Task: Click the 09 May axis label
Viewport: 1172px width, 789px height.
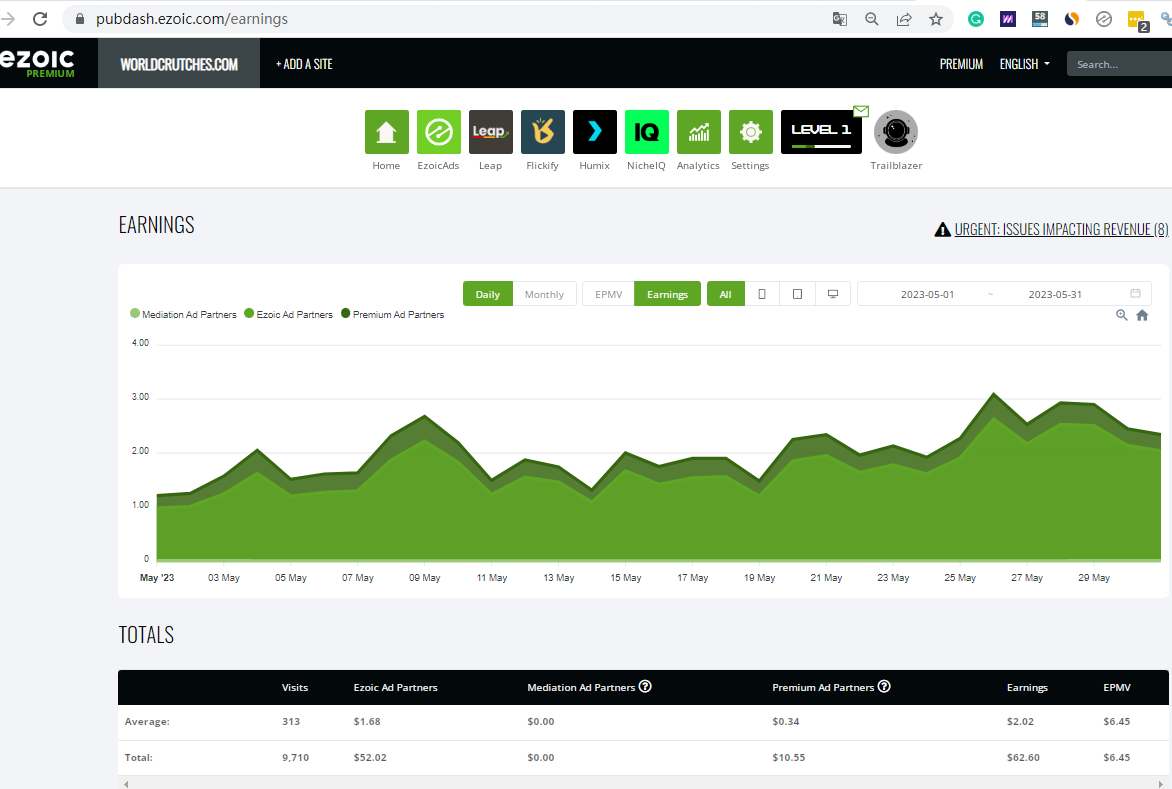Action: tap(425, 578)
